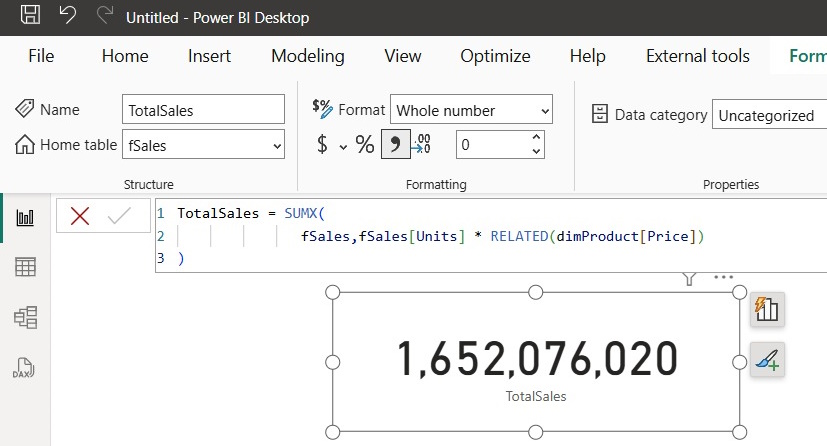Click the Data category icon

pyautogui.click(x=600, y=113)
